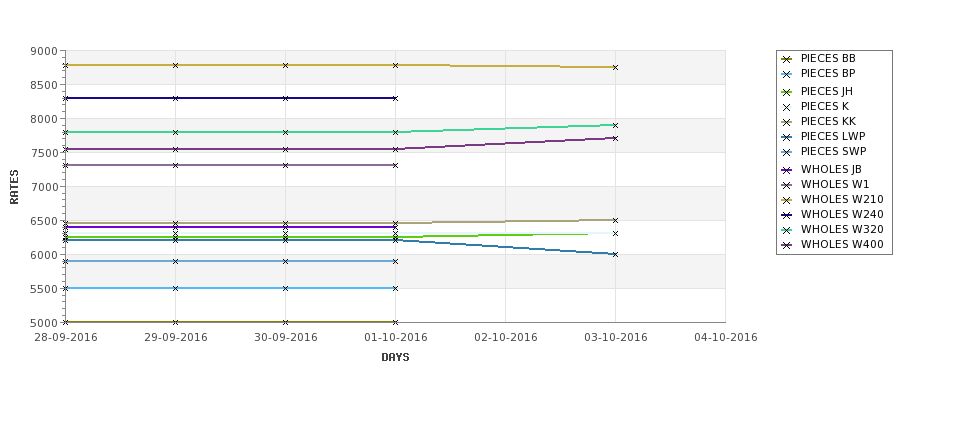Screen dimensions: 975x429
Task: Click WHOLES W240 data point on 01-10-2016
Action: (395, 98)
